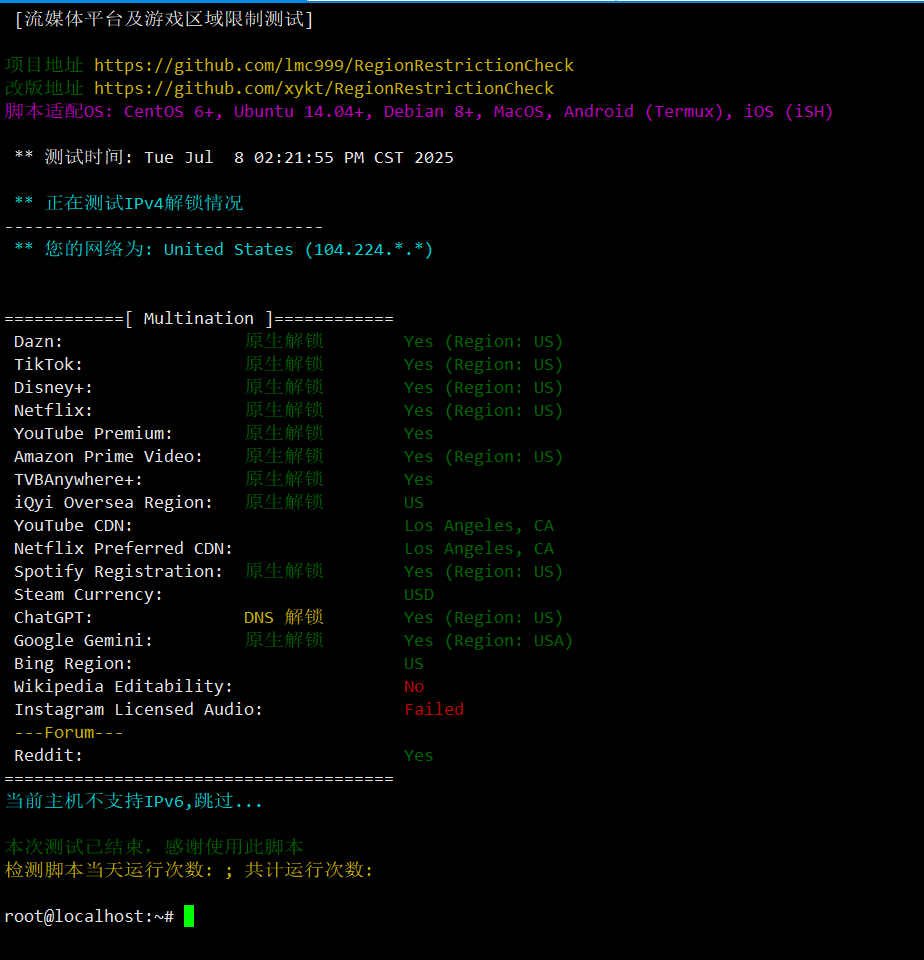Click the US value for Bing Region

(x=414, y=664)
